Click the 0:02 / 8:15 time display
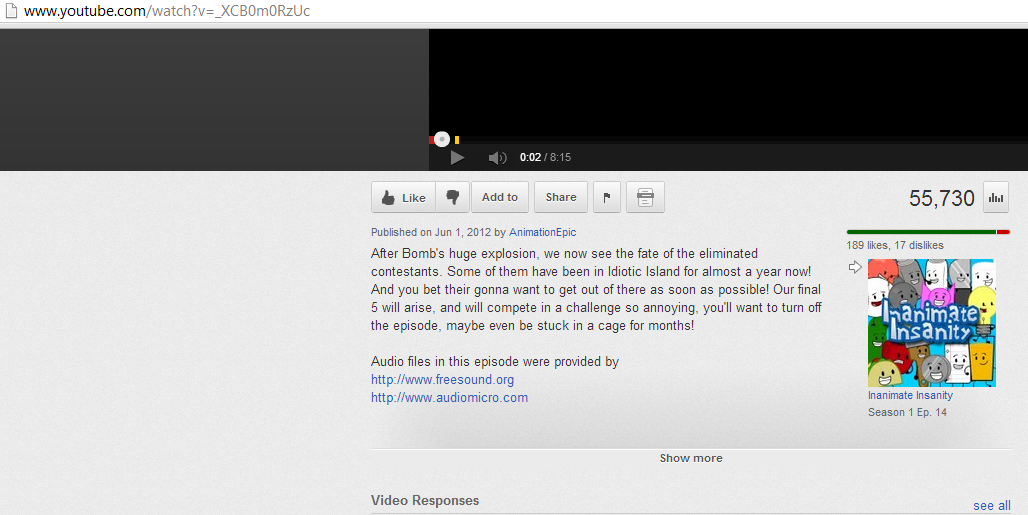This screenshot has width=1028, height=515. pos(545,157)
